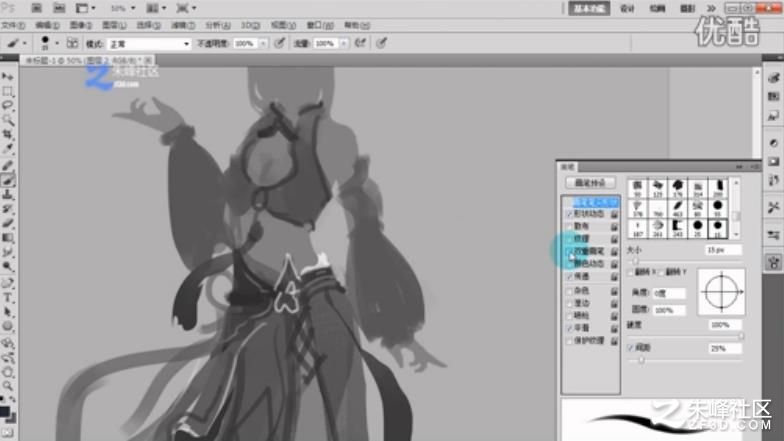Select the Dodge tool
The height and width of the screenshot is (441, 784).
[x=8, y=267]
